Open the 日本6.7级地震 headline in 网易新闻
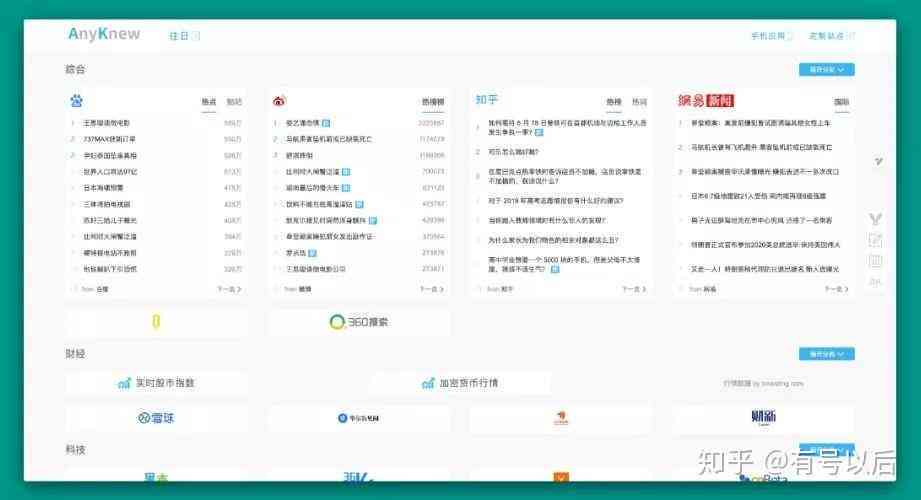921x500 pixels. 758,196
